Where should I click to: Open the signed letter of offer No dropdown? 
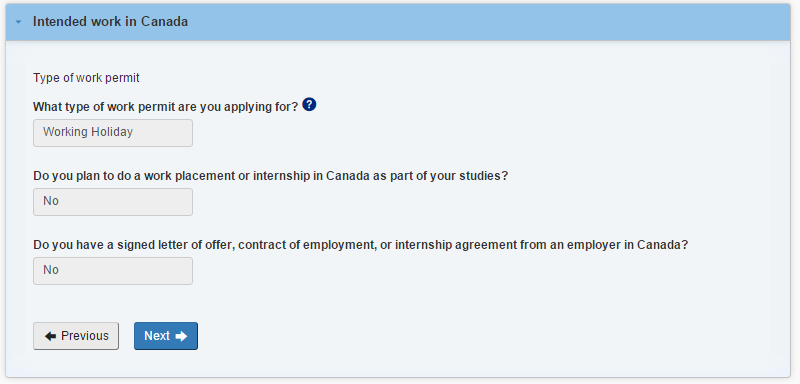(x=113, y=270)
